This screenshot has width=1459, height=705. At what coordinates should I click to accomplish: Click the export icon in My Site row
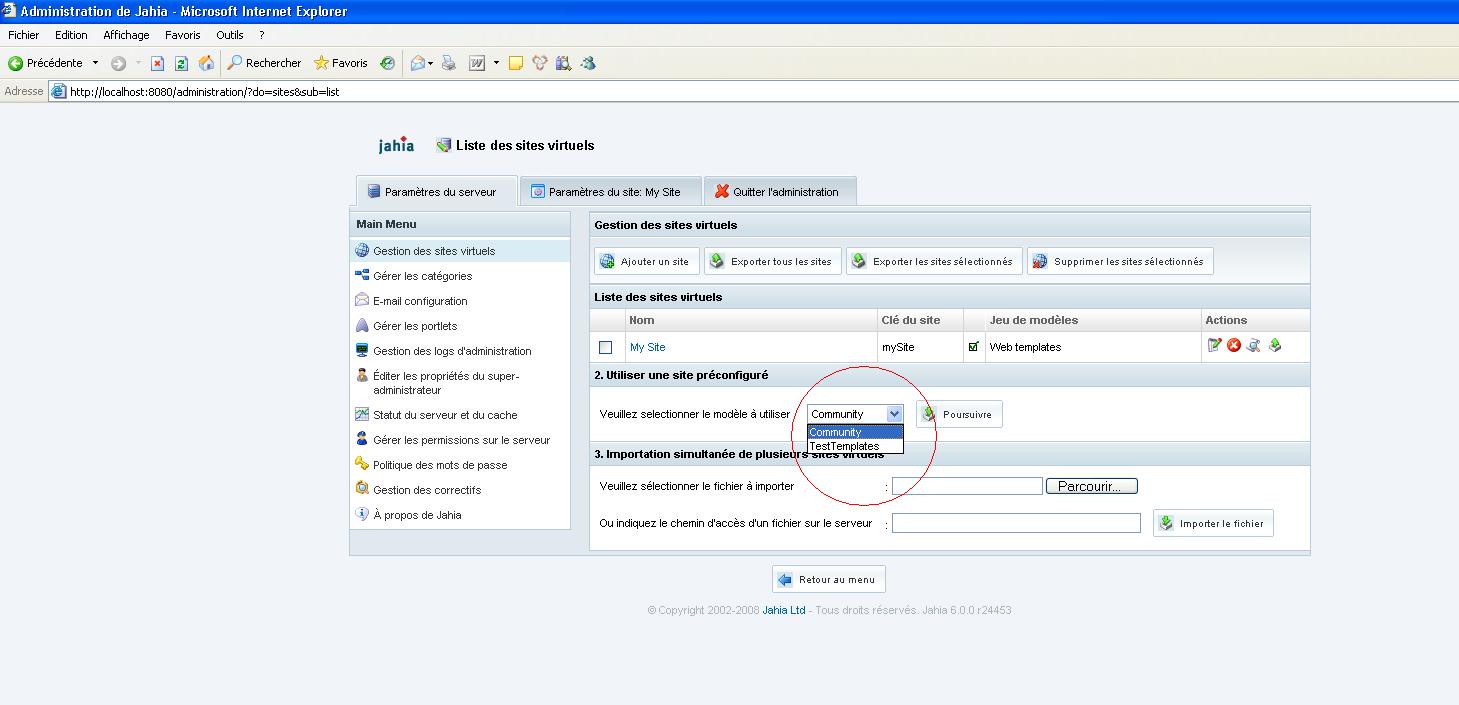point(1275,346)
